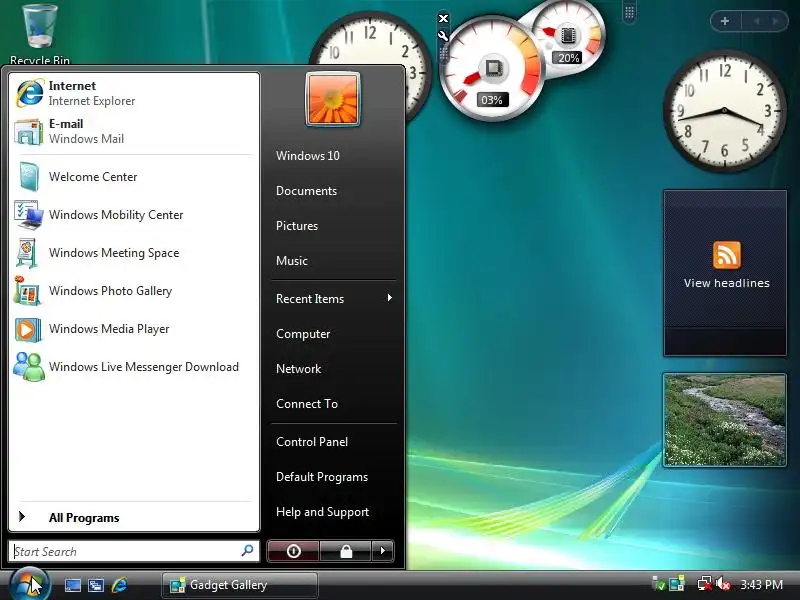Launch Internet Explorer from Quick Launch
The height and width of the screenshot is (600, 800).
tap(119, 585)
